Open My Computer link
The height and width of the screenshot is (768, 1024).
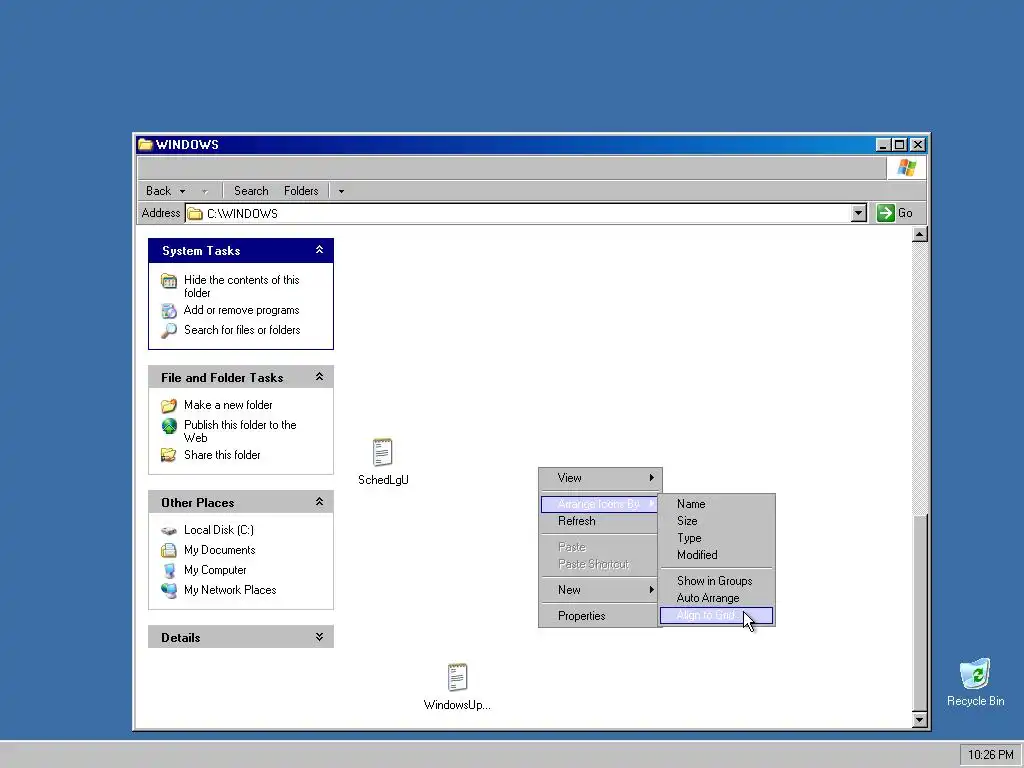coord(215,570)
